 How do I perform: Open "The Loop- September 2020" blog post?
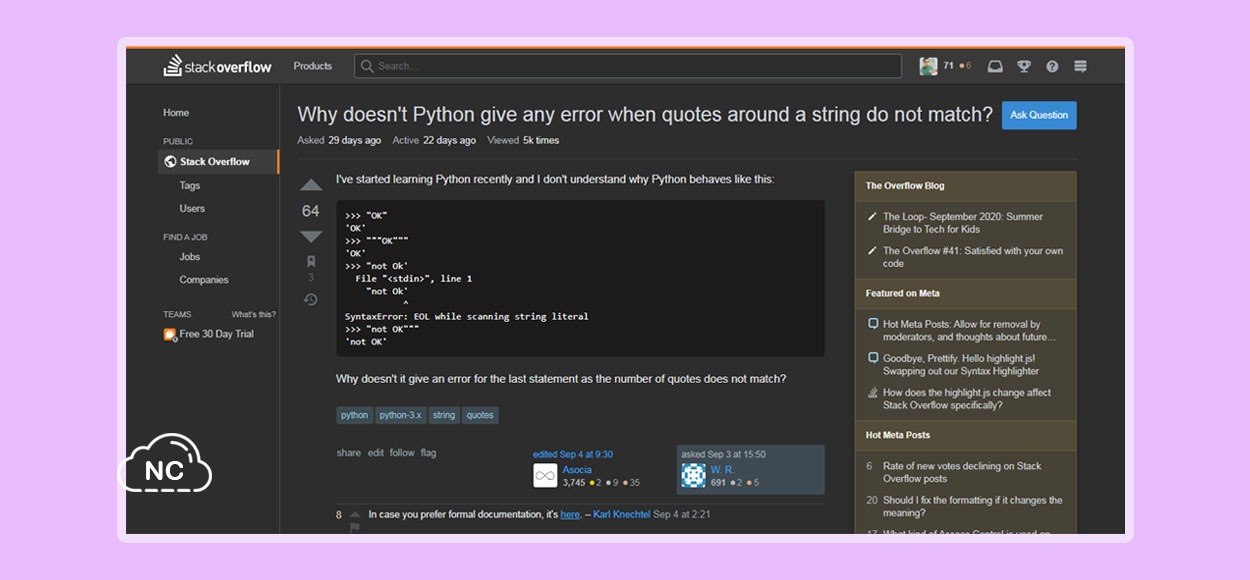tap(963, 223)
